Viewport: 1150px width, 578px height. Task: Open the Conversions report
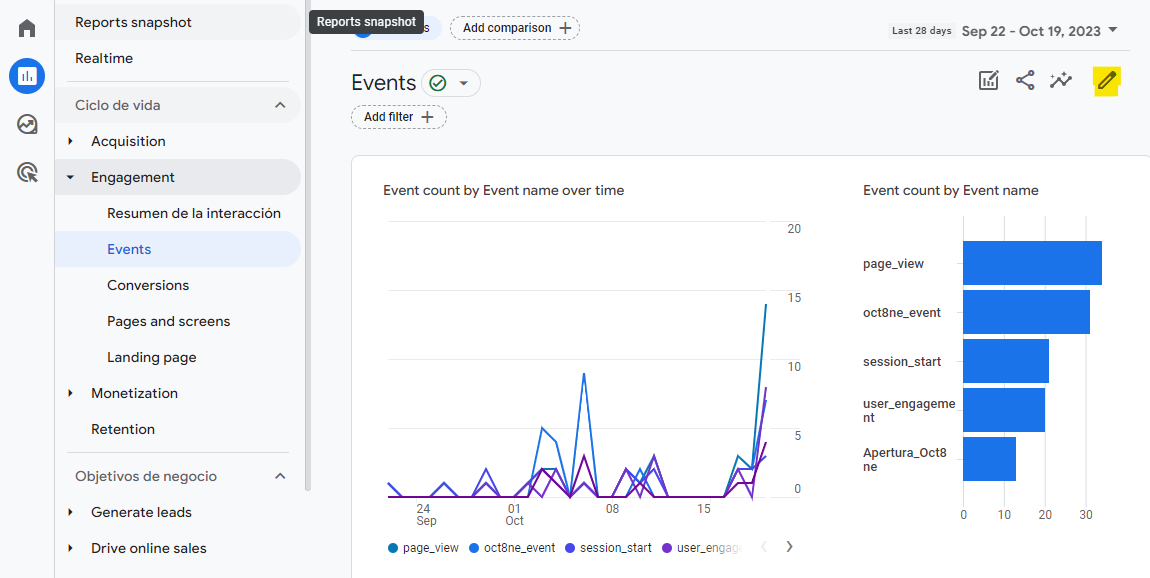click(x=148, y=285)
